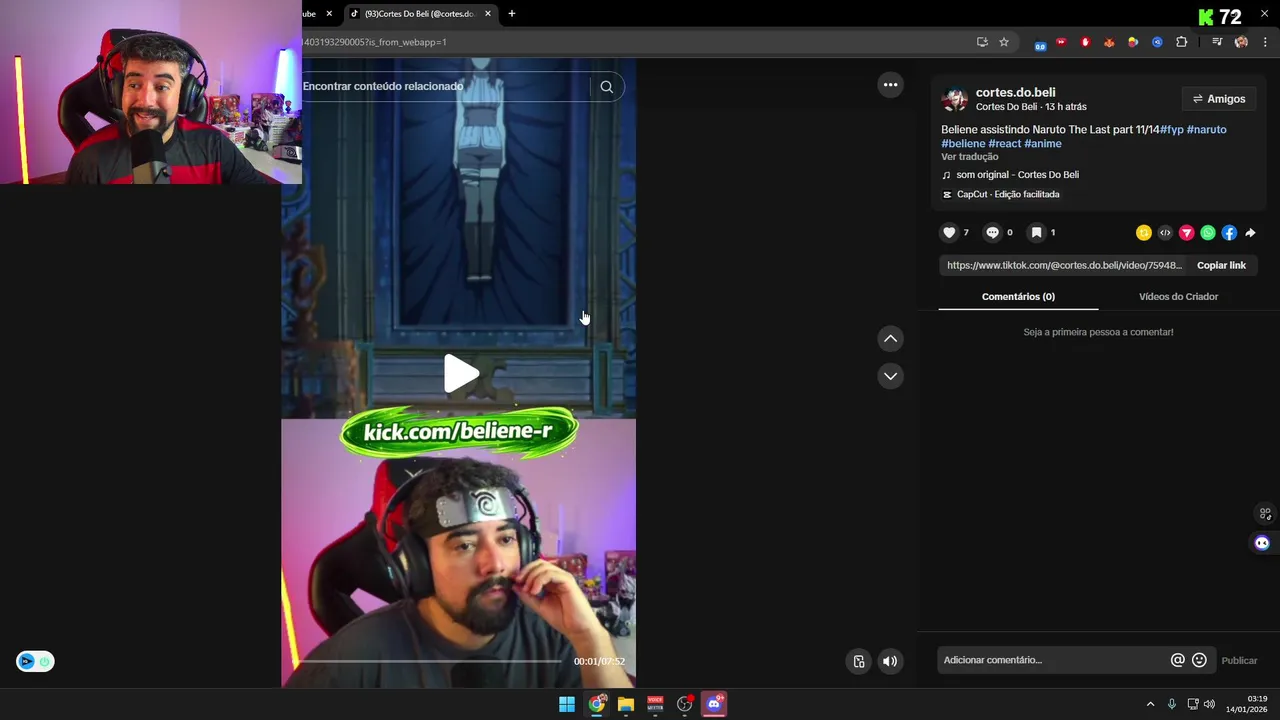Open more share options arrow
This screenshot has width=1280, height=720.
[x=1250, y=233]
